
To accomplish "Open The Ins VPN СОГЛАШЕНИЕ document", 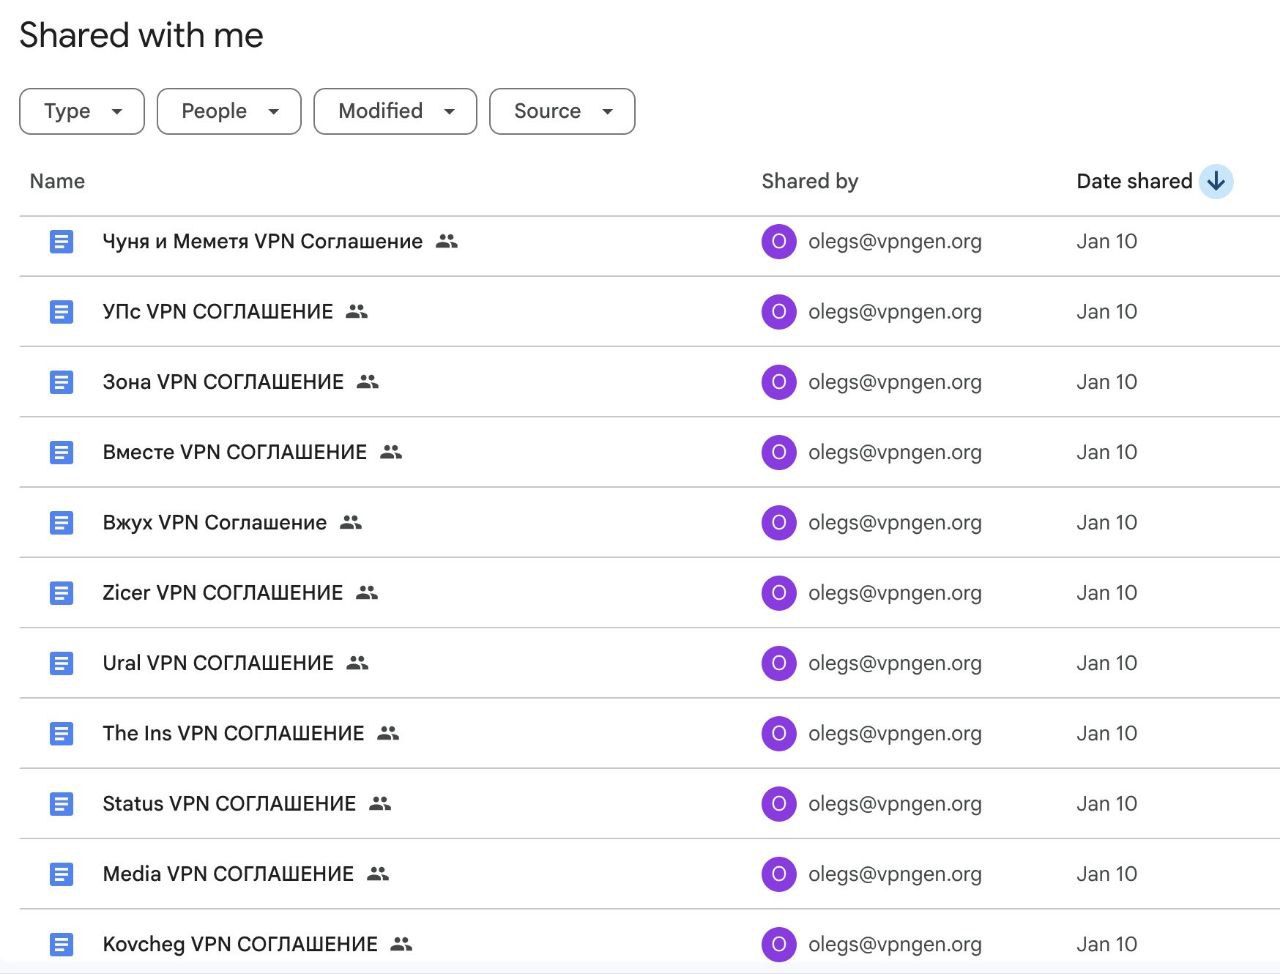I will (x=232, y=733).
